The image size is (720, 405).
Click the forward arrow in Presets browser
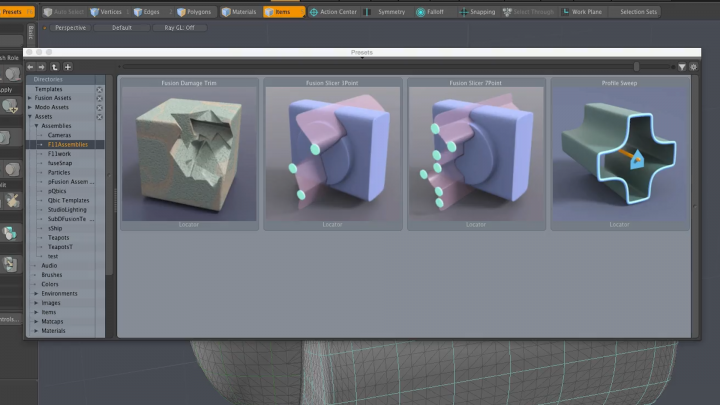click(x=42, y=66)
